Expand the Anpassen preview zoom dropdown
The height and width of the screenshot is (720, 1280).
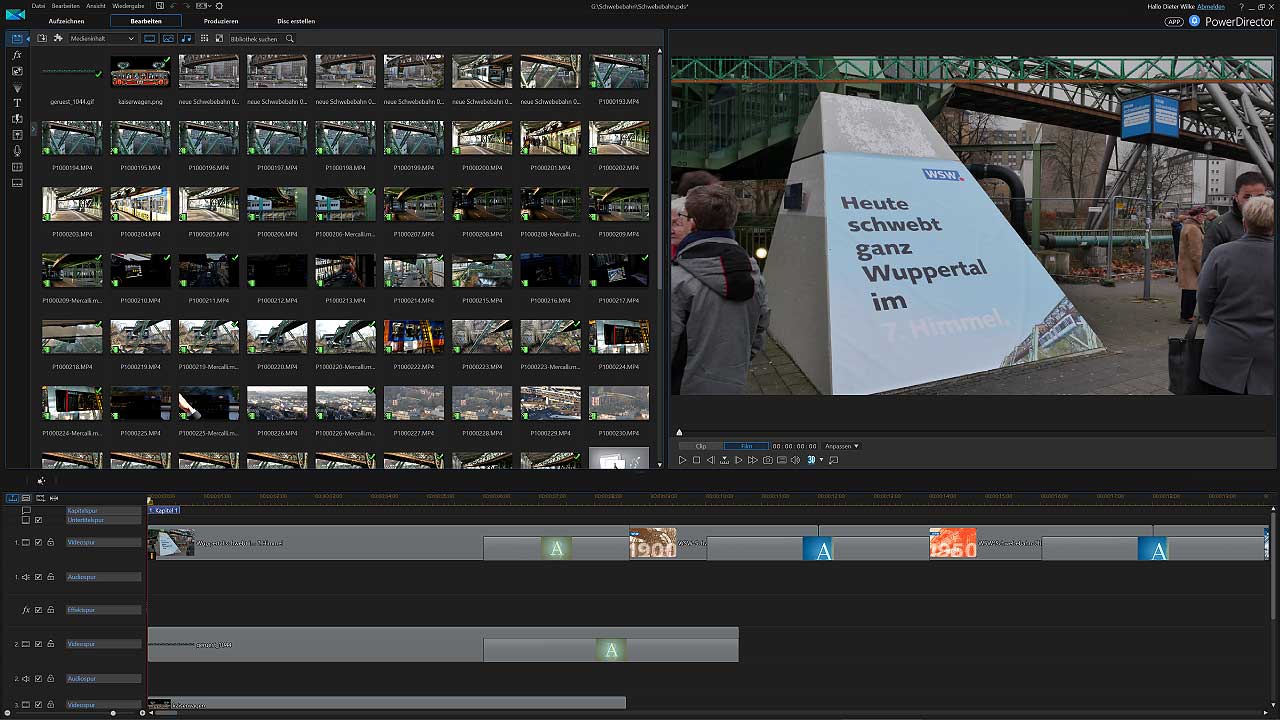pos(841,446)
